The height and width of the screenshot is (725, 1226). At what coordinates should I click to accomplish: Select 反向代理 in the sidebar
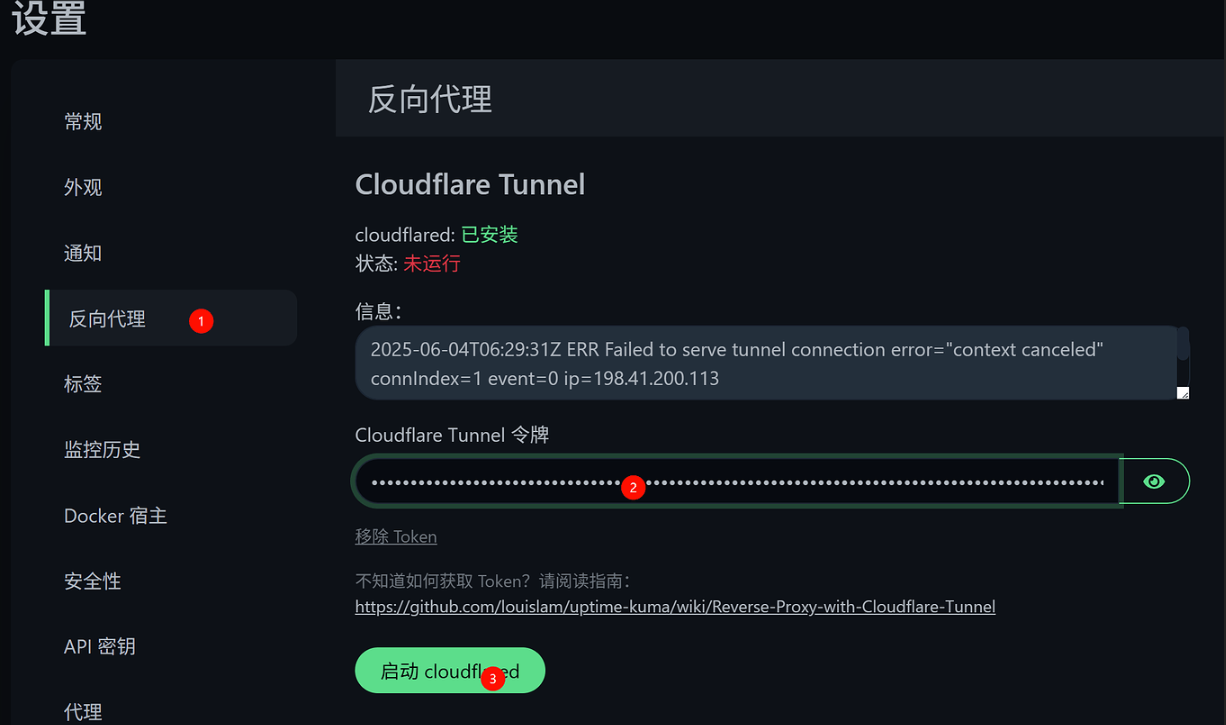[107, 319]
